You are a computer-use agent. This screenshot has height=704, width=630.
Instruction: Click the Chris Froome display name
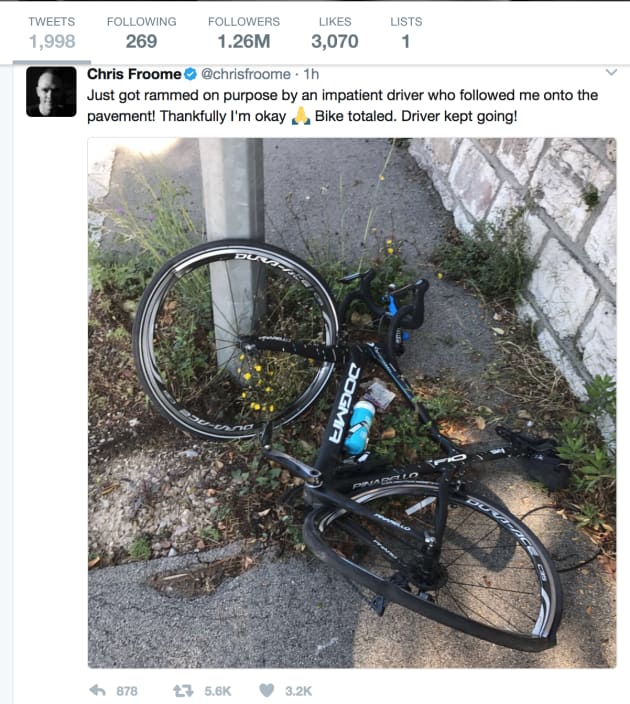tap(134, 74)
